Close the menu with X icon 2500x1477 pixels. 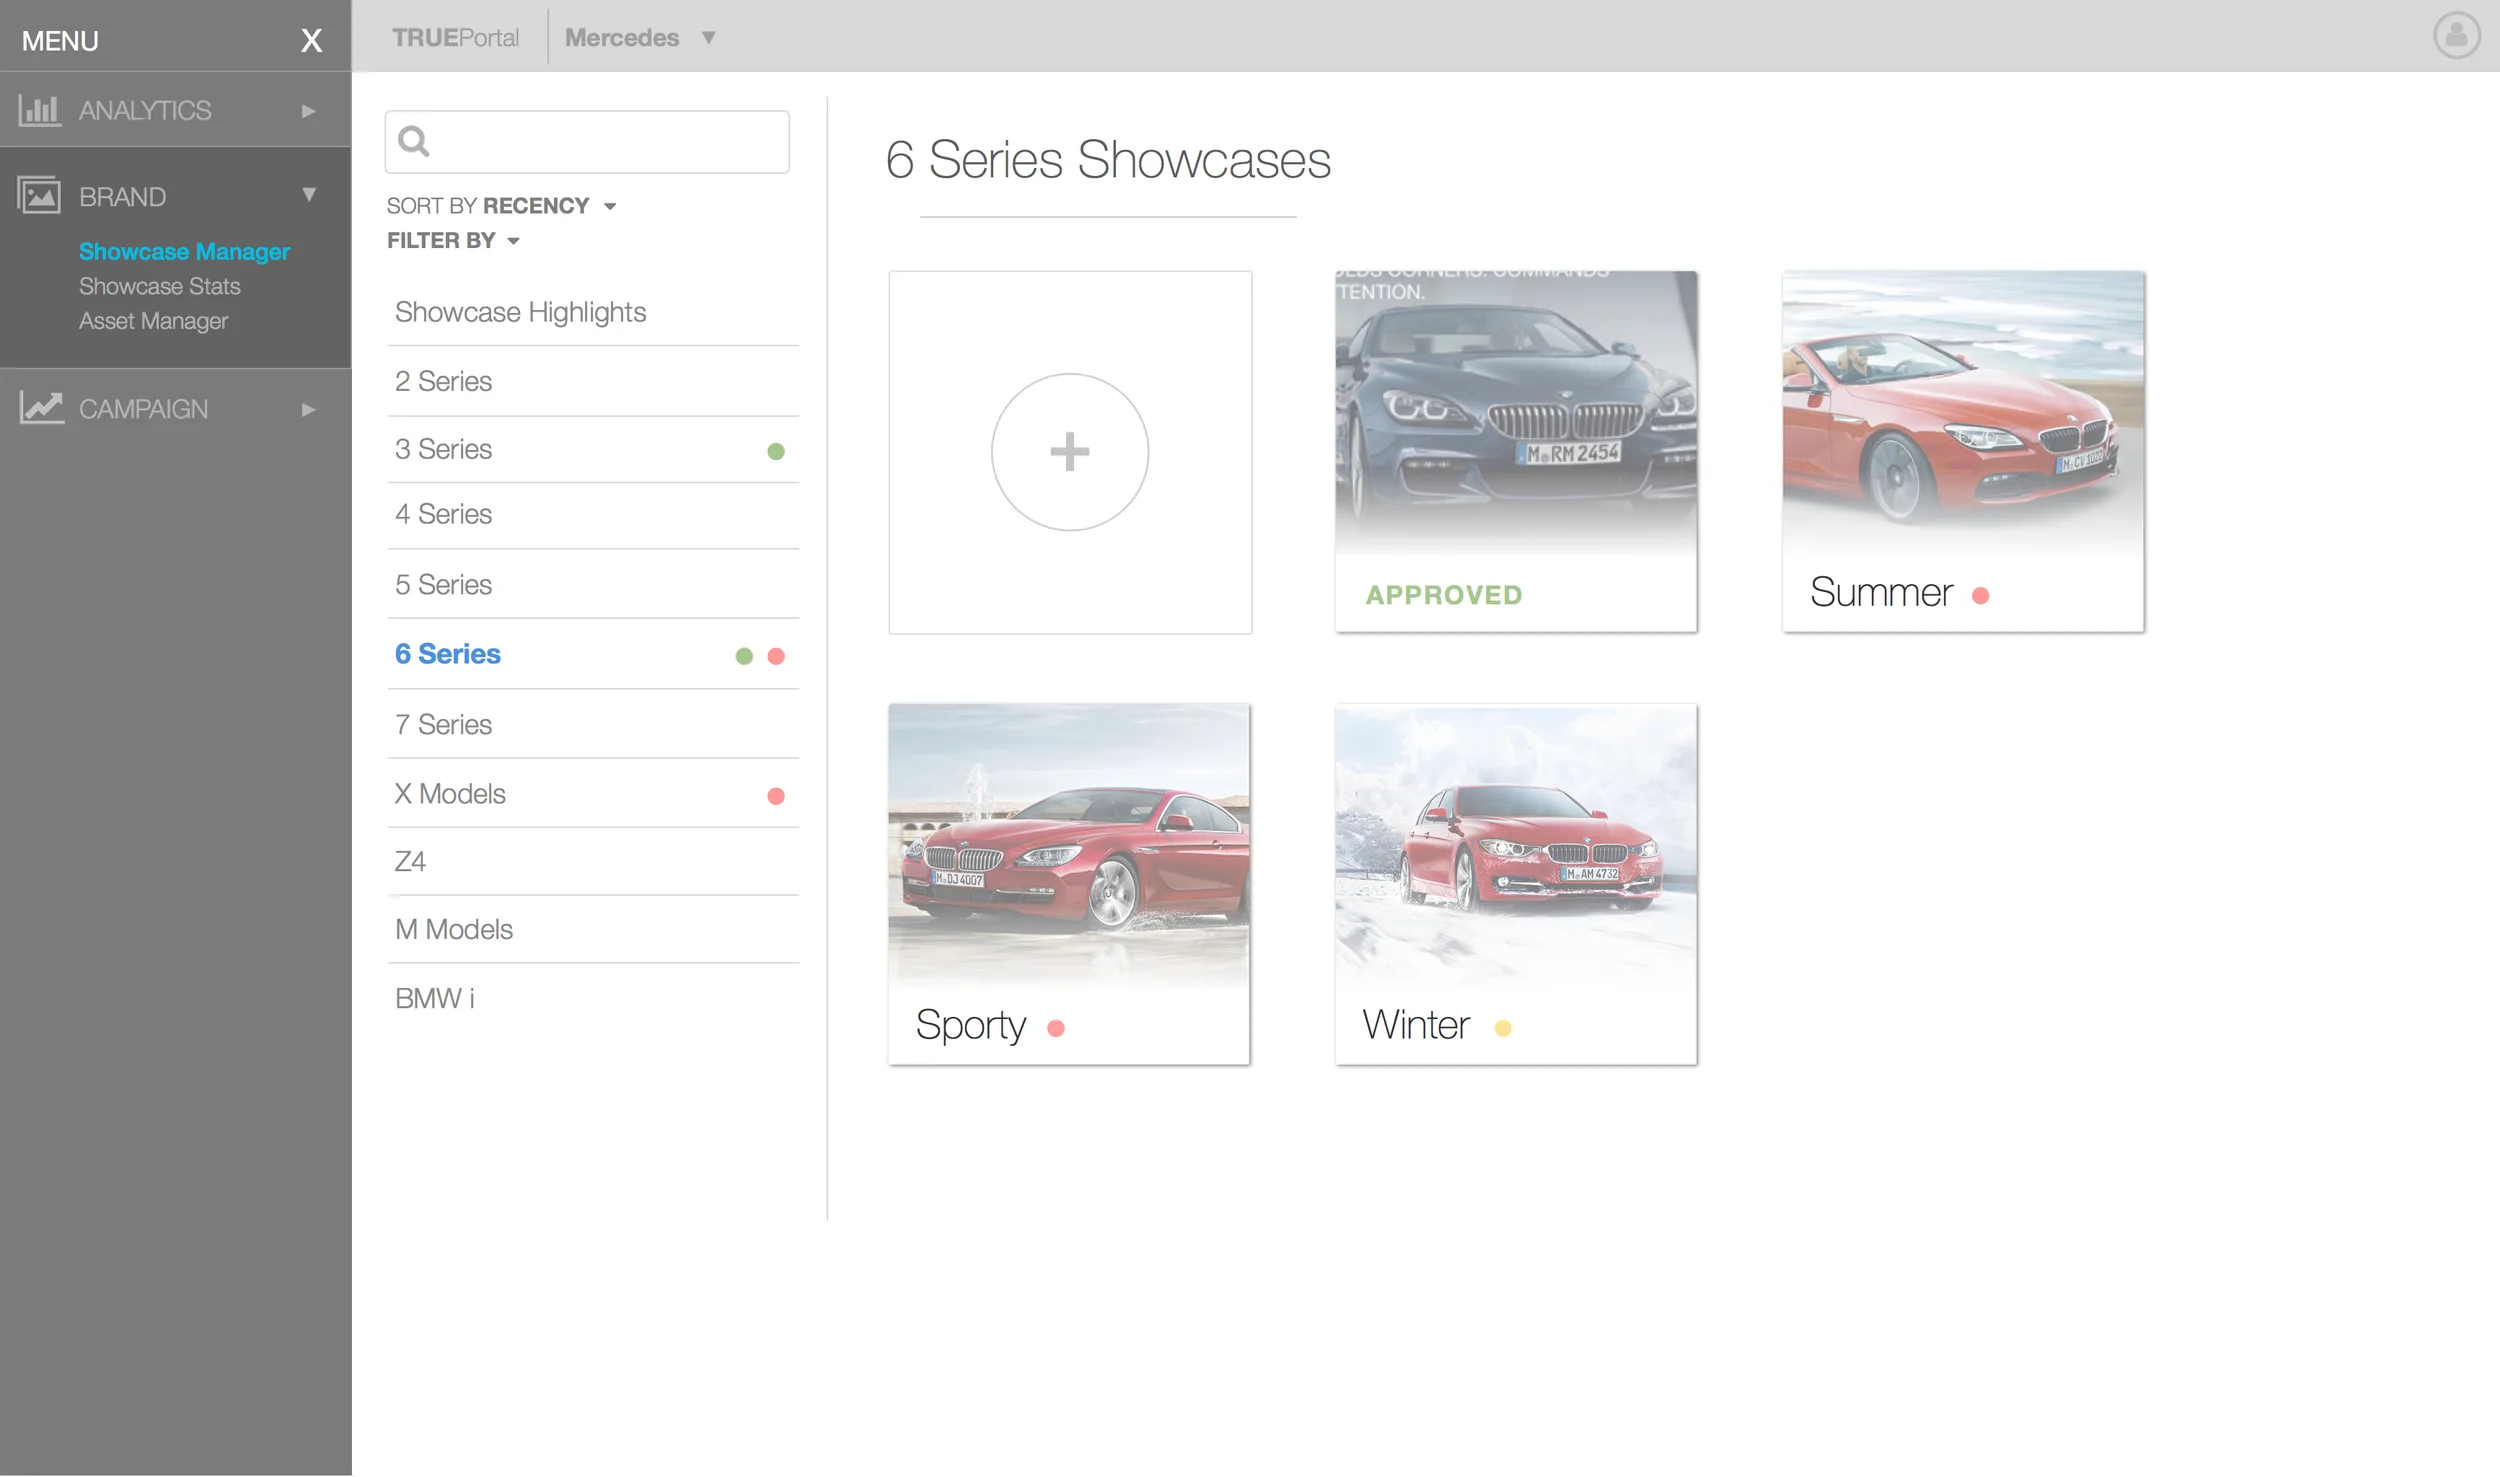pyautogui.click(x=311, y=41)
